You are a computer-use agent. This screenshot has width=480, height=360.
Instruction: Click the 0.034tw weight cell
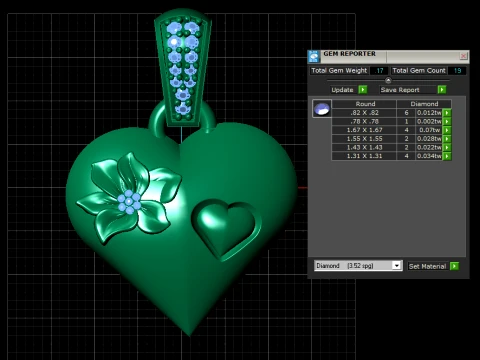tap(429, 156)
